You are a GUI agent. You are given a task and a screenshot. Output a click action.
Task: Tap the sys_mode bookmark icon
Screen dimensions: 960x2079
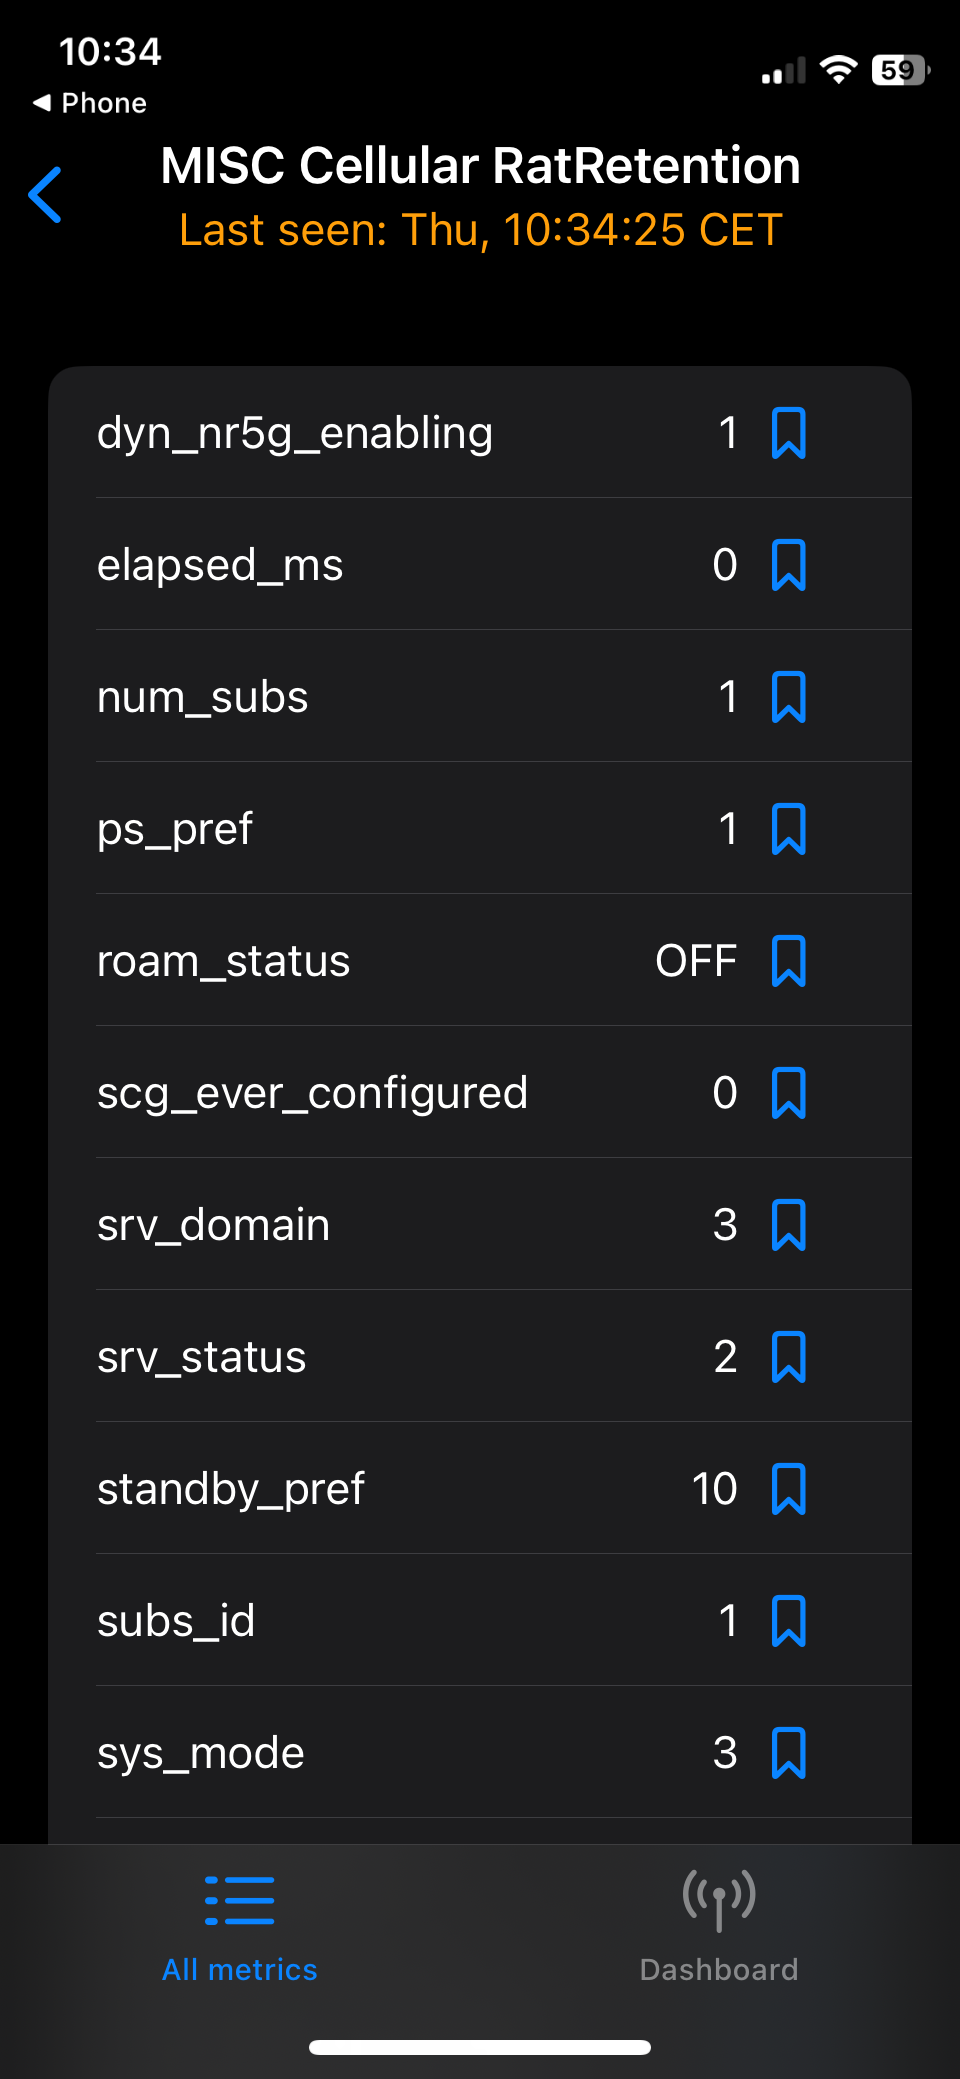(788, 1753)
